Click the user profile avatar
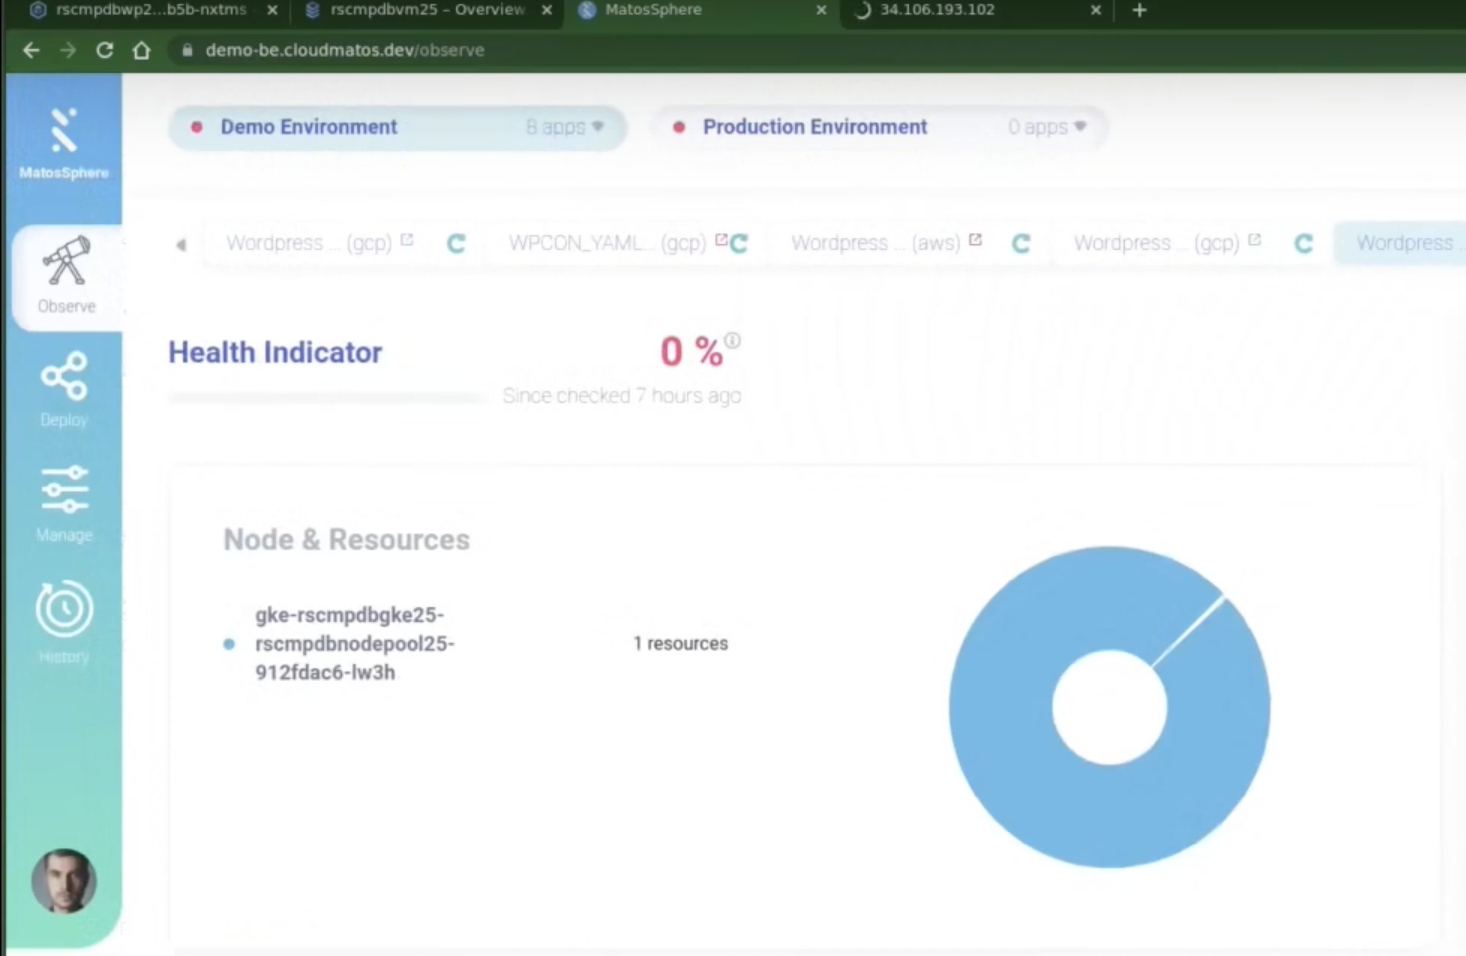This screenshot has width=1466, height=956. tap(64, 881)
